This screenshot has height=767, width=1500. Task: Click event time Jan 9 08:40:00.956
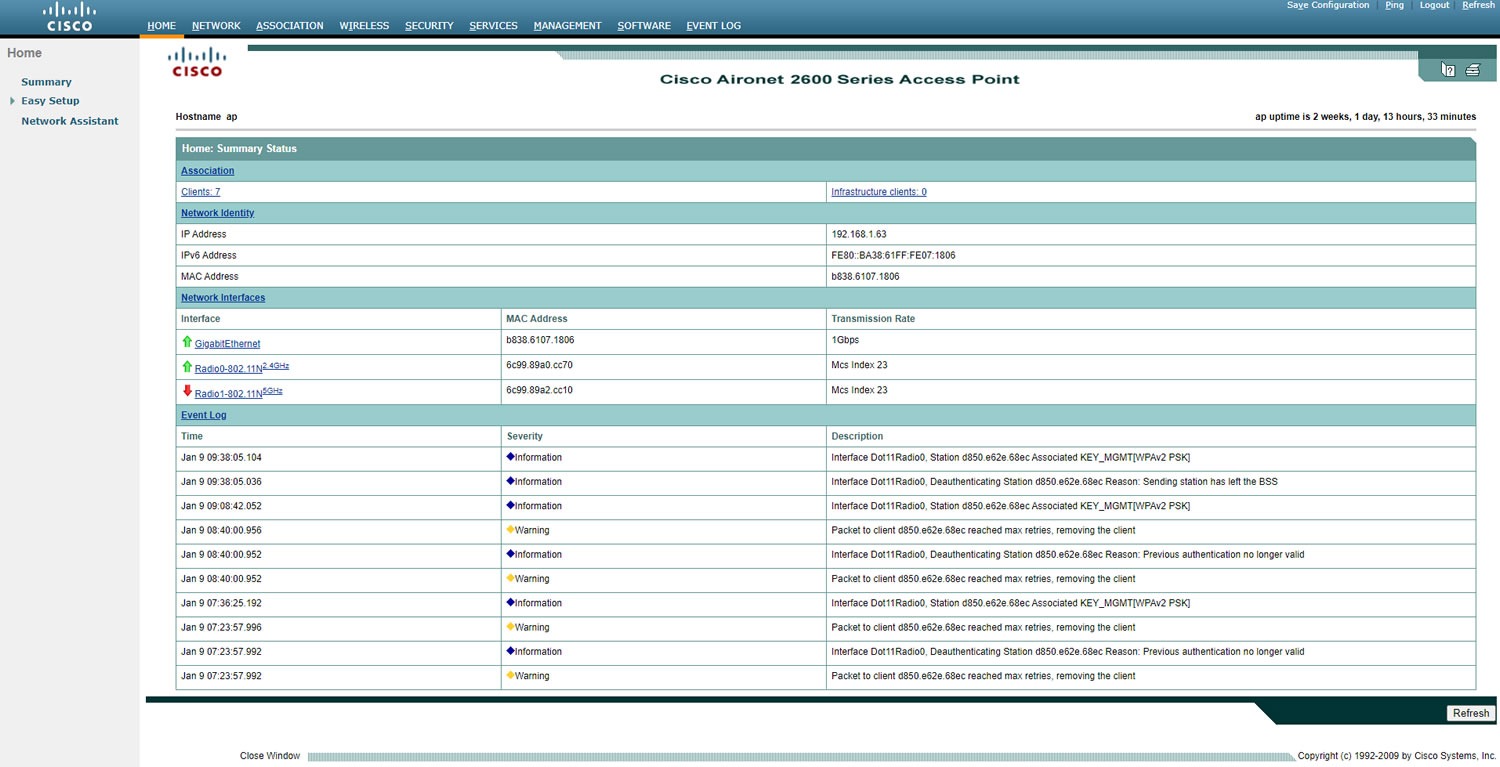[221, 530]
